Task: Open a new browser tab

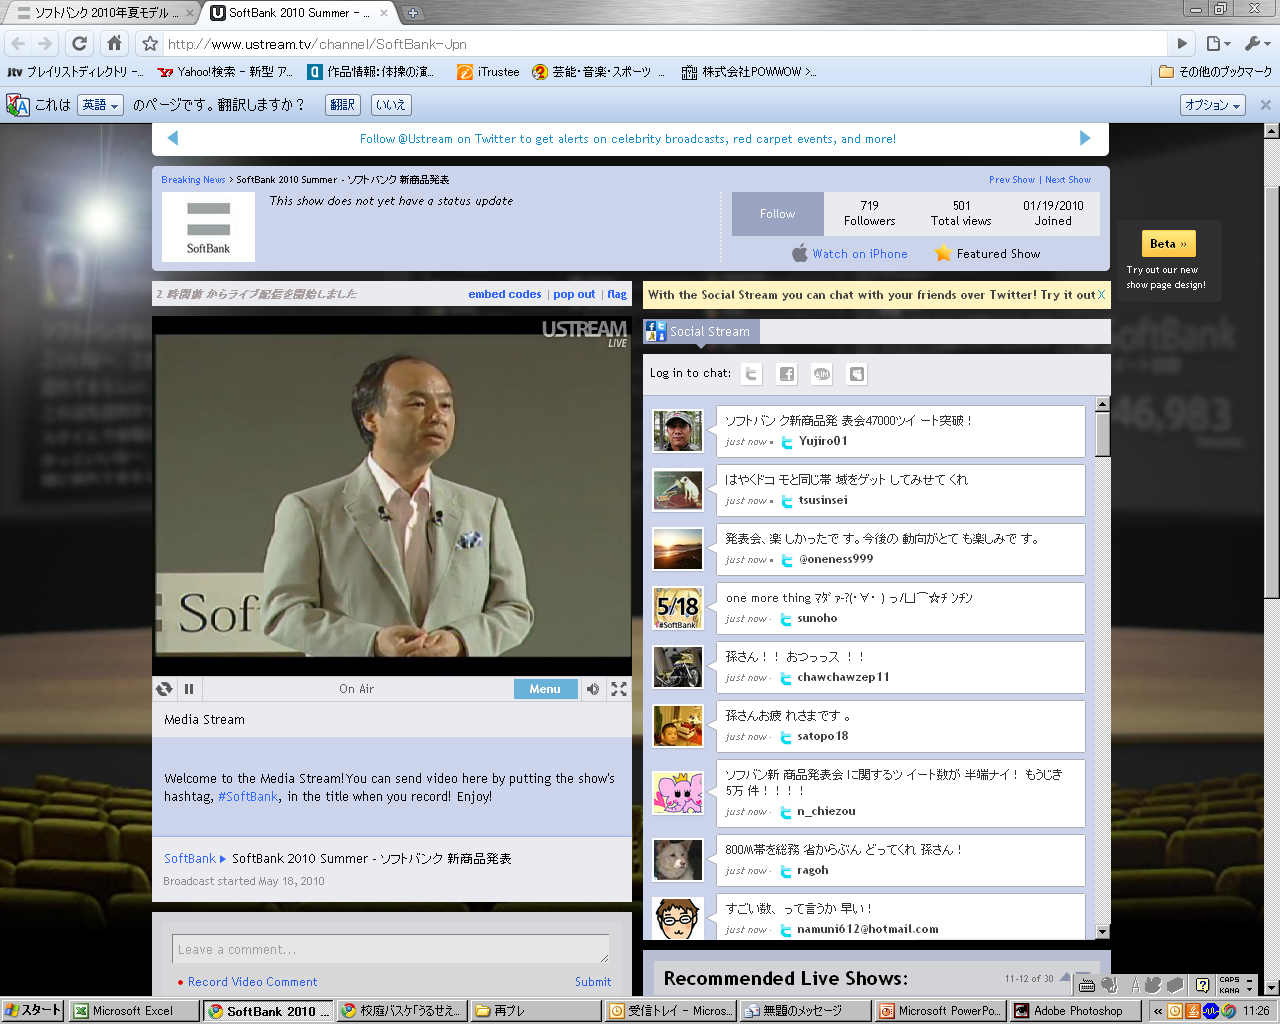Action: click(412, 13)
